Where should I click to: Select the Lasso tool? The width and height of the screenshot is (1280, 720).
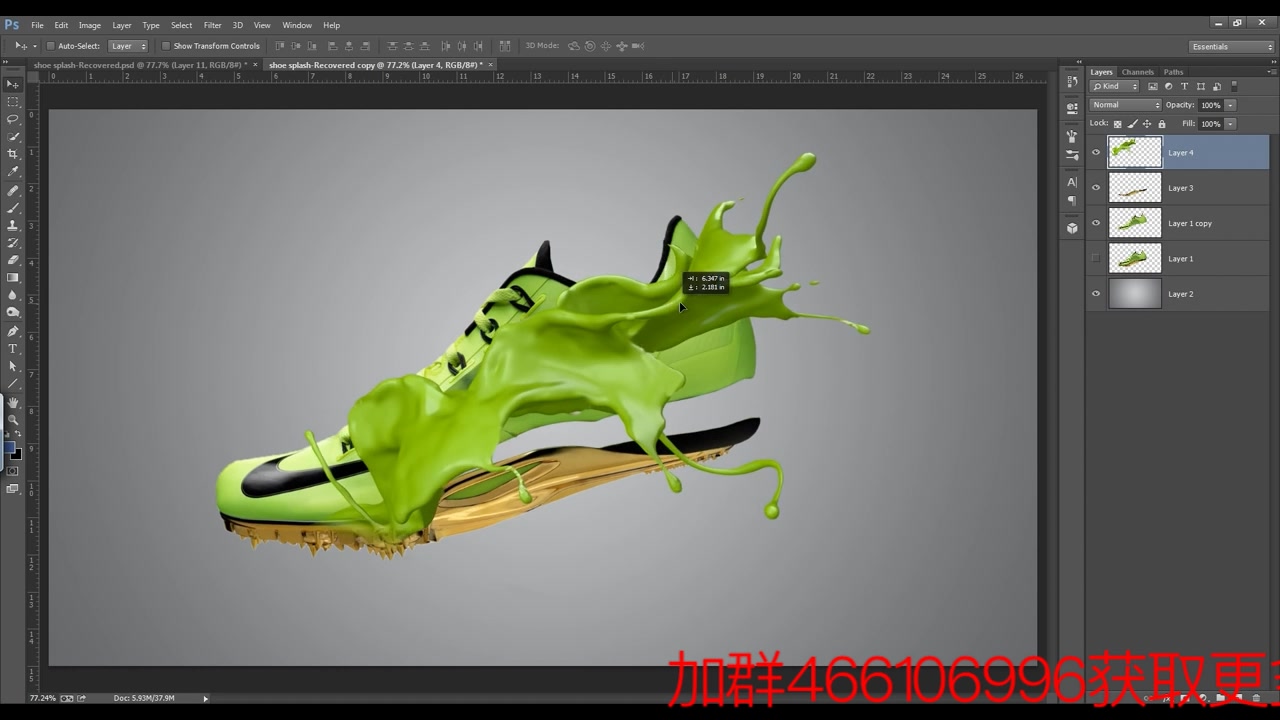coord(13,119)
